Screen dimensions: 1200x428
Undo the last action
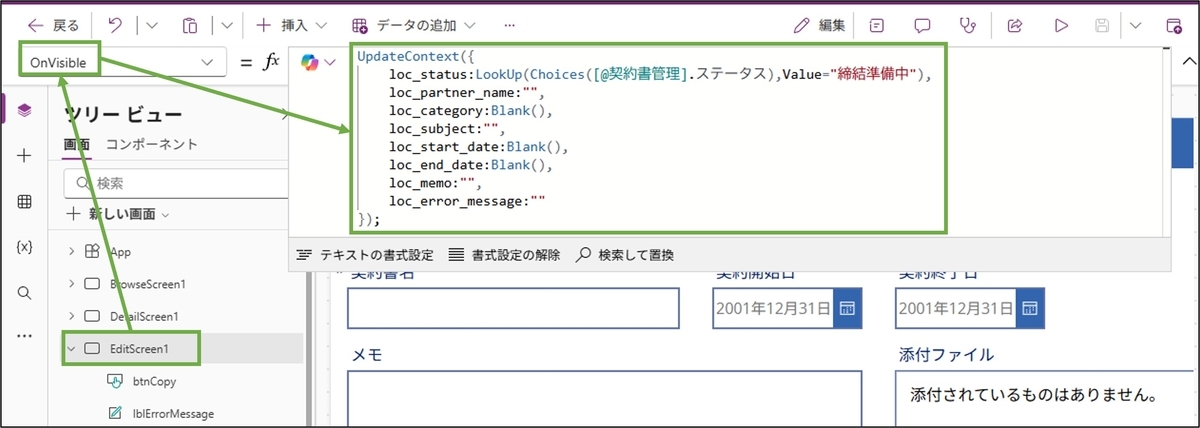click(x=114, y=25)
